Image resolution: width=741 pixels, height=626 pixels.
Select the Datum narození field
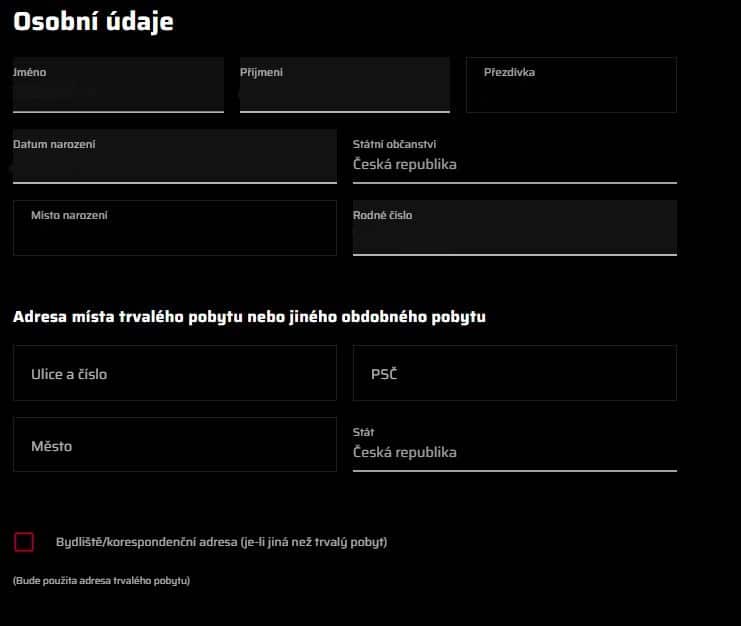point(175,156)
